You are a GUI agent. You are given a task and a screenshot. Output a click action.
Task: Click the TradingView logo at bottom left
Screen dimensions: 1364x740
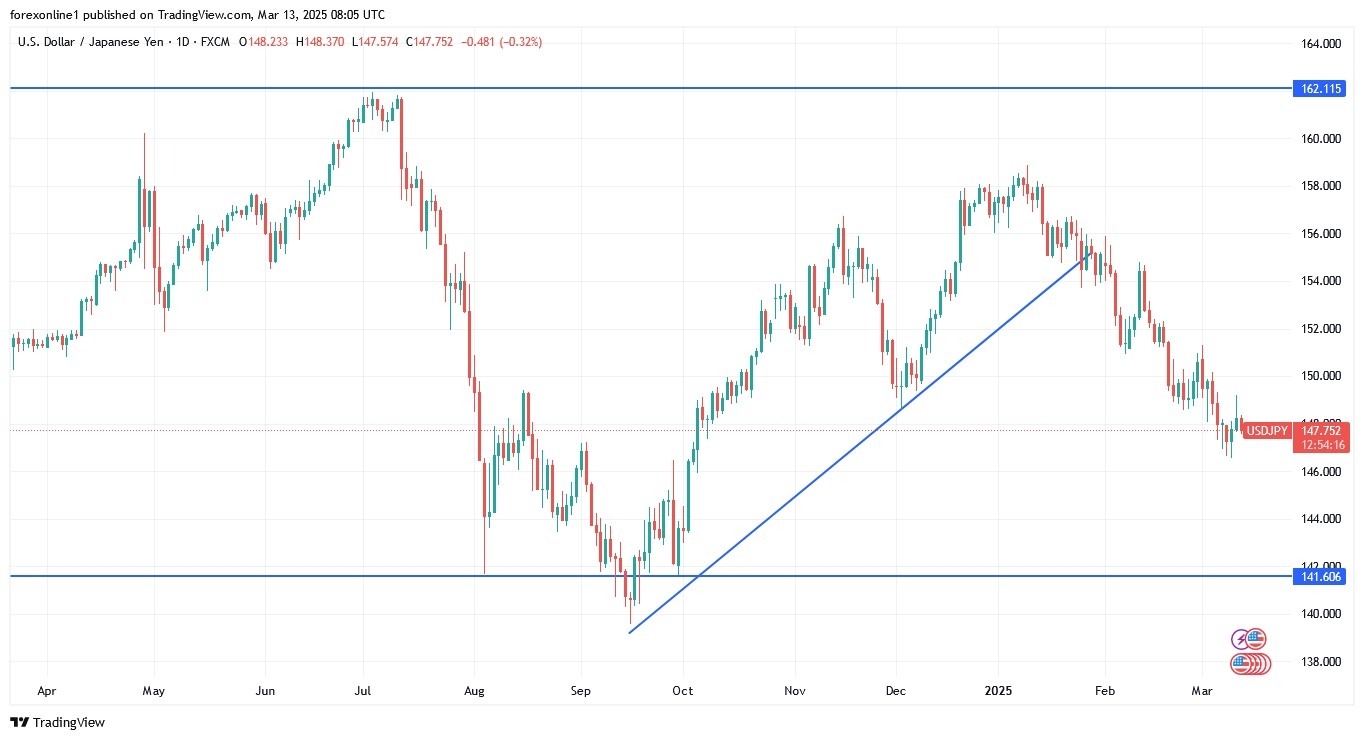58,722
